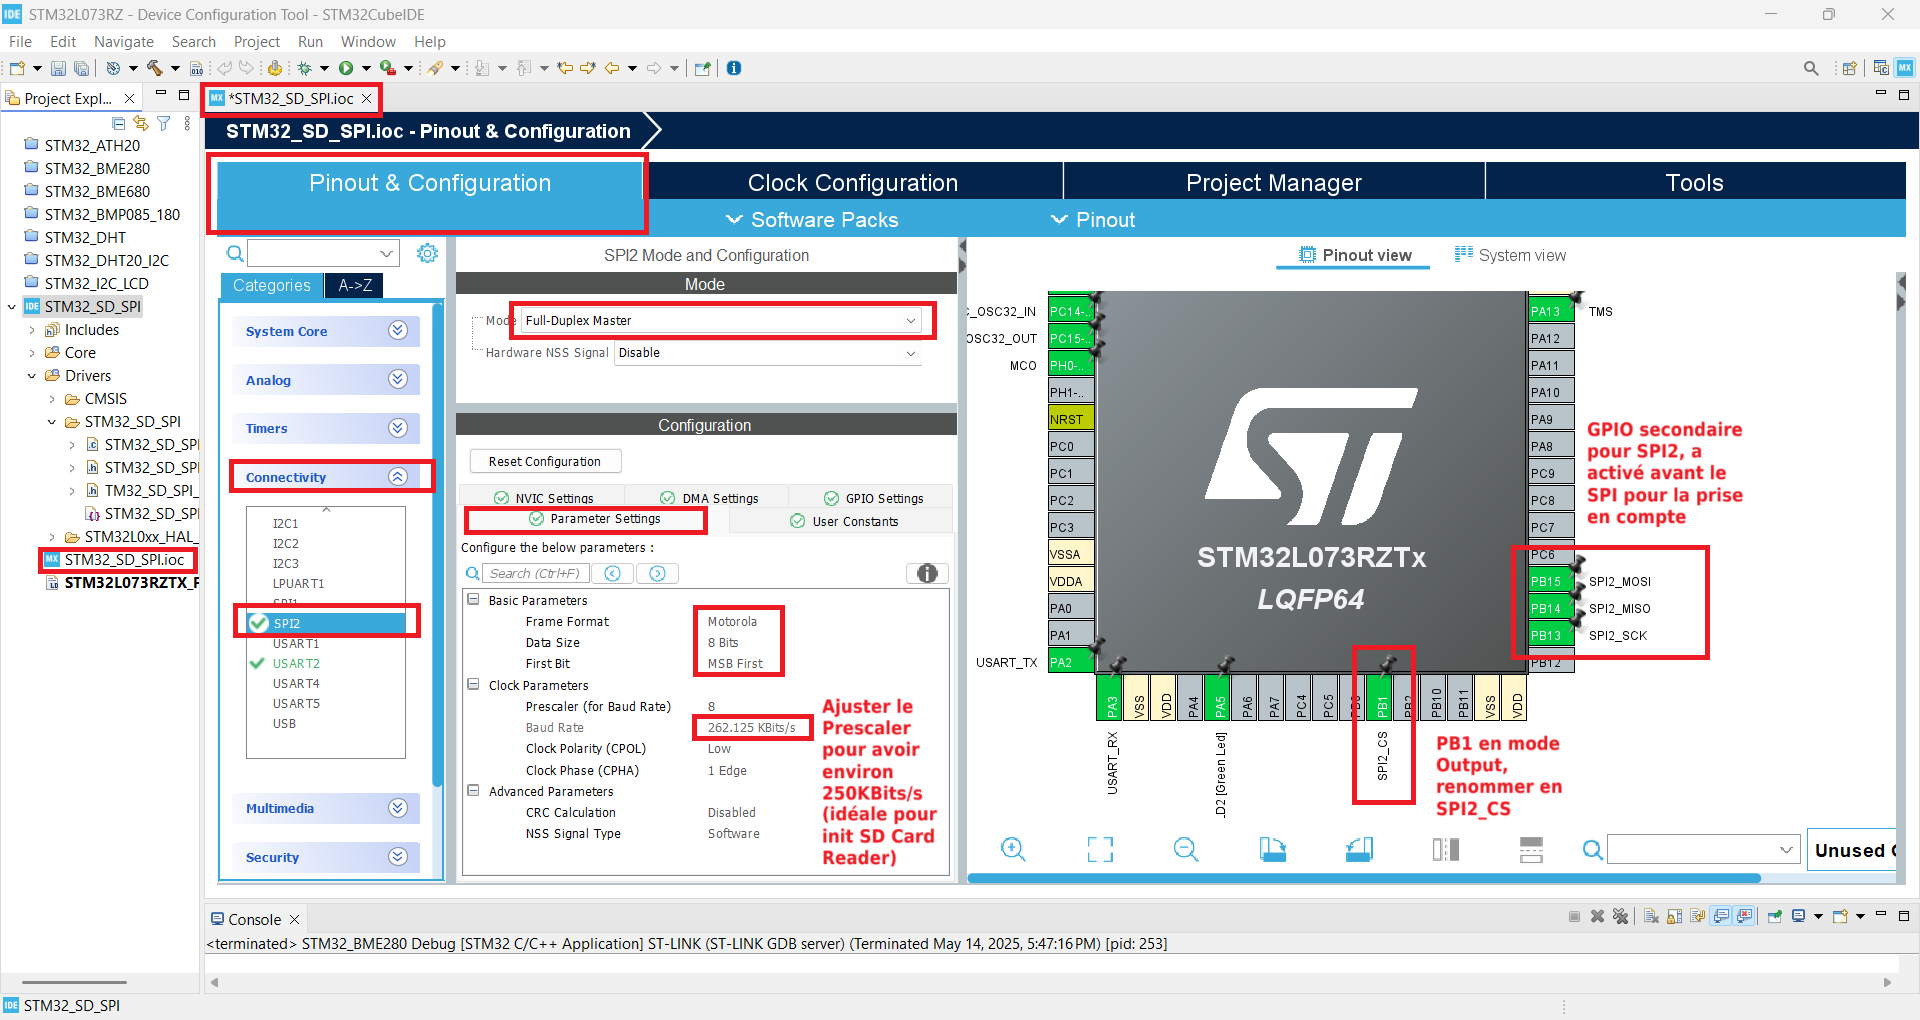Expand the Analog category

[x=326, y=380]
